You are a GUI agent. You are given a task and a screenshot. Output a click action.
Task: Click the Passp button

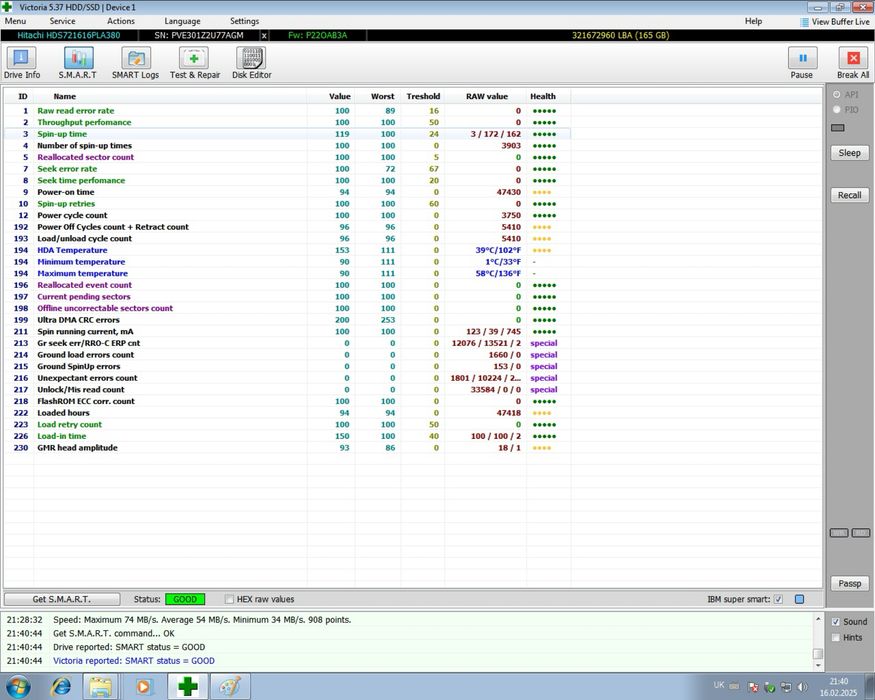tap(849, 583)
